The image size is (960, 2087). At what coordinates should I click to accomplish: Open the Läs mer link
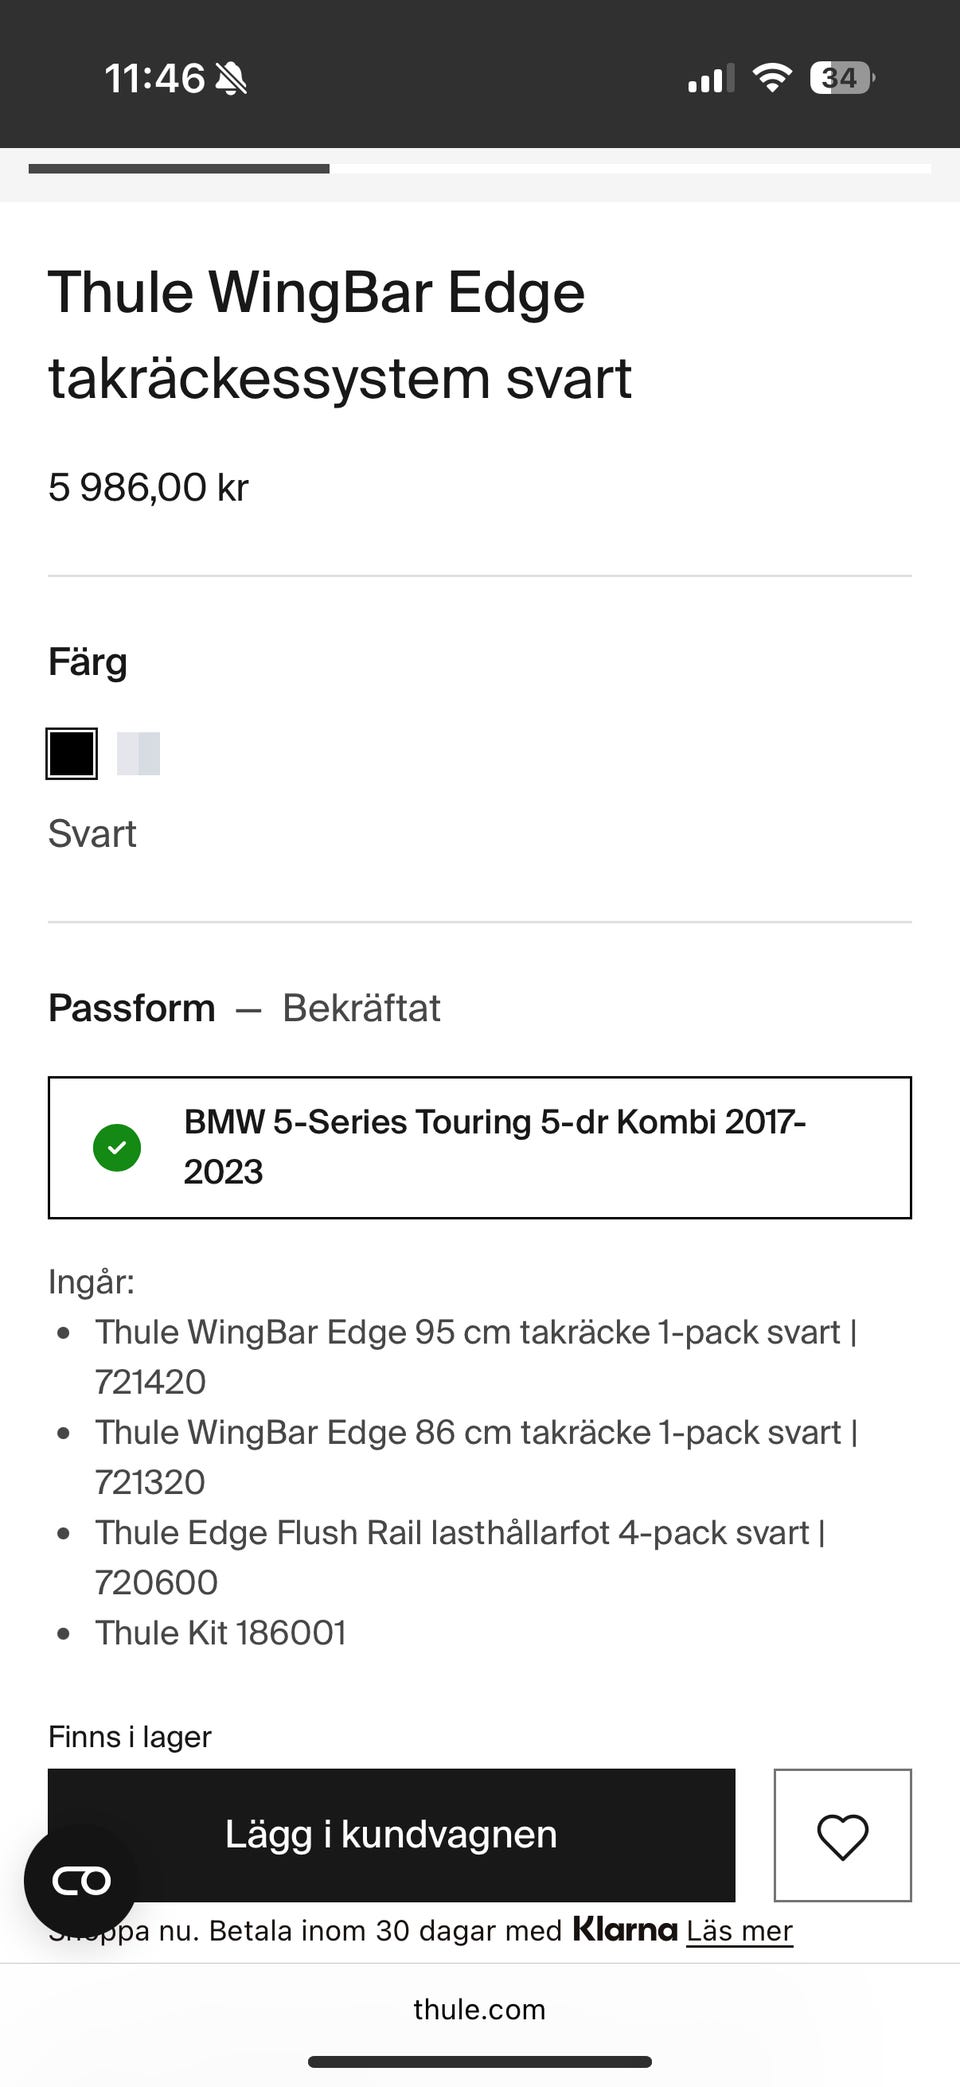[x=739, y=1931]
